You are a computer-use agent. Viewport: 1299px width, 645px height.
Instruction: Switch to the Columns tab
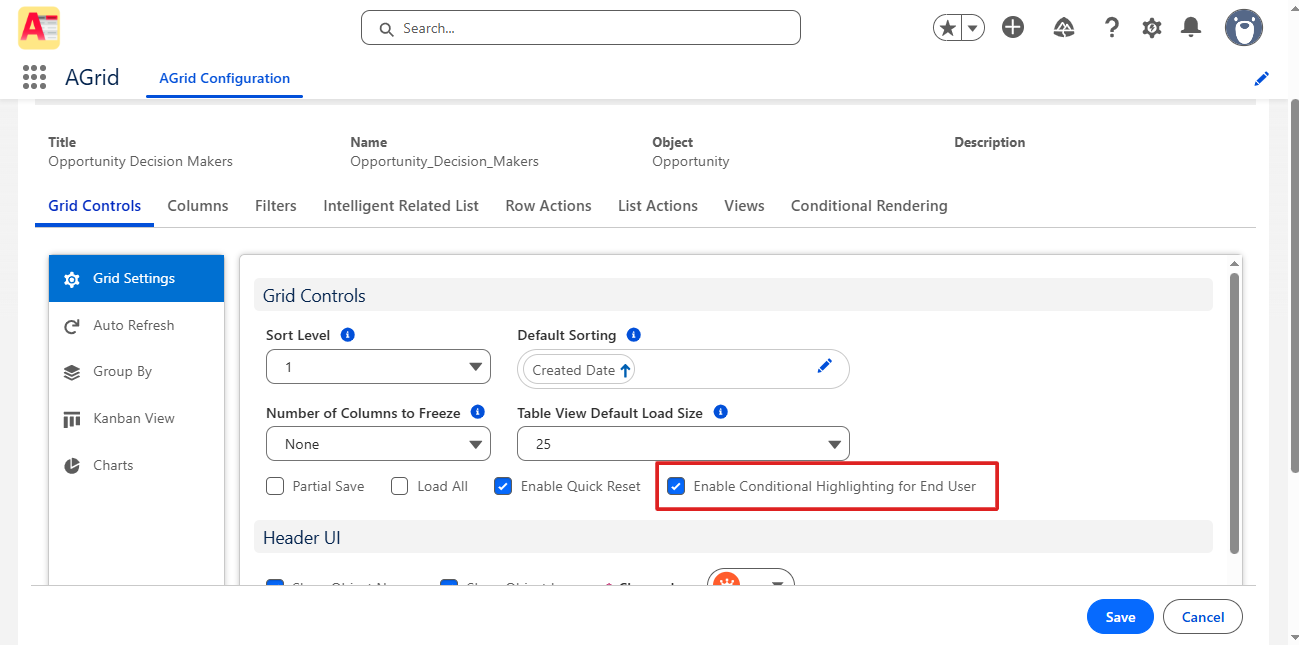pyautogui.click(x=198, y=206)
